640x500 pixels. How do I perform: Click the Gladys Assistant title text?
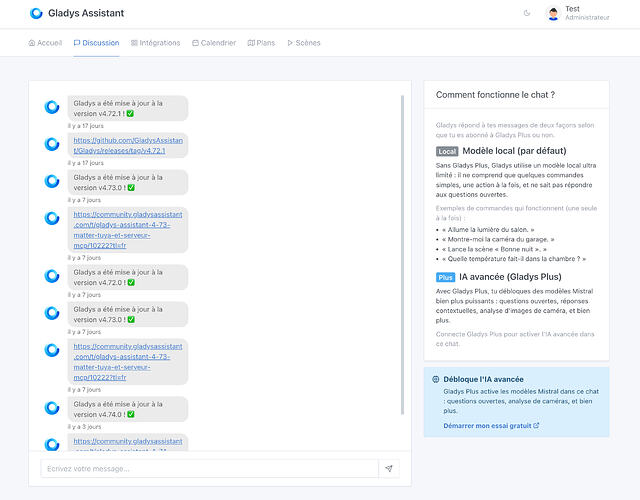coord(86,13)
